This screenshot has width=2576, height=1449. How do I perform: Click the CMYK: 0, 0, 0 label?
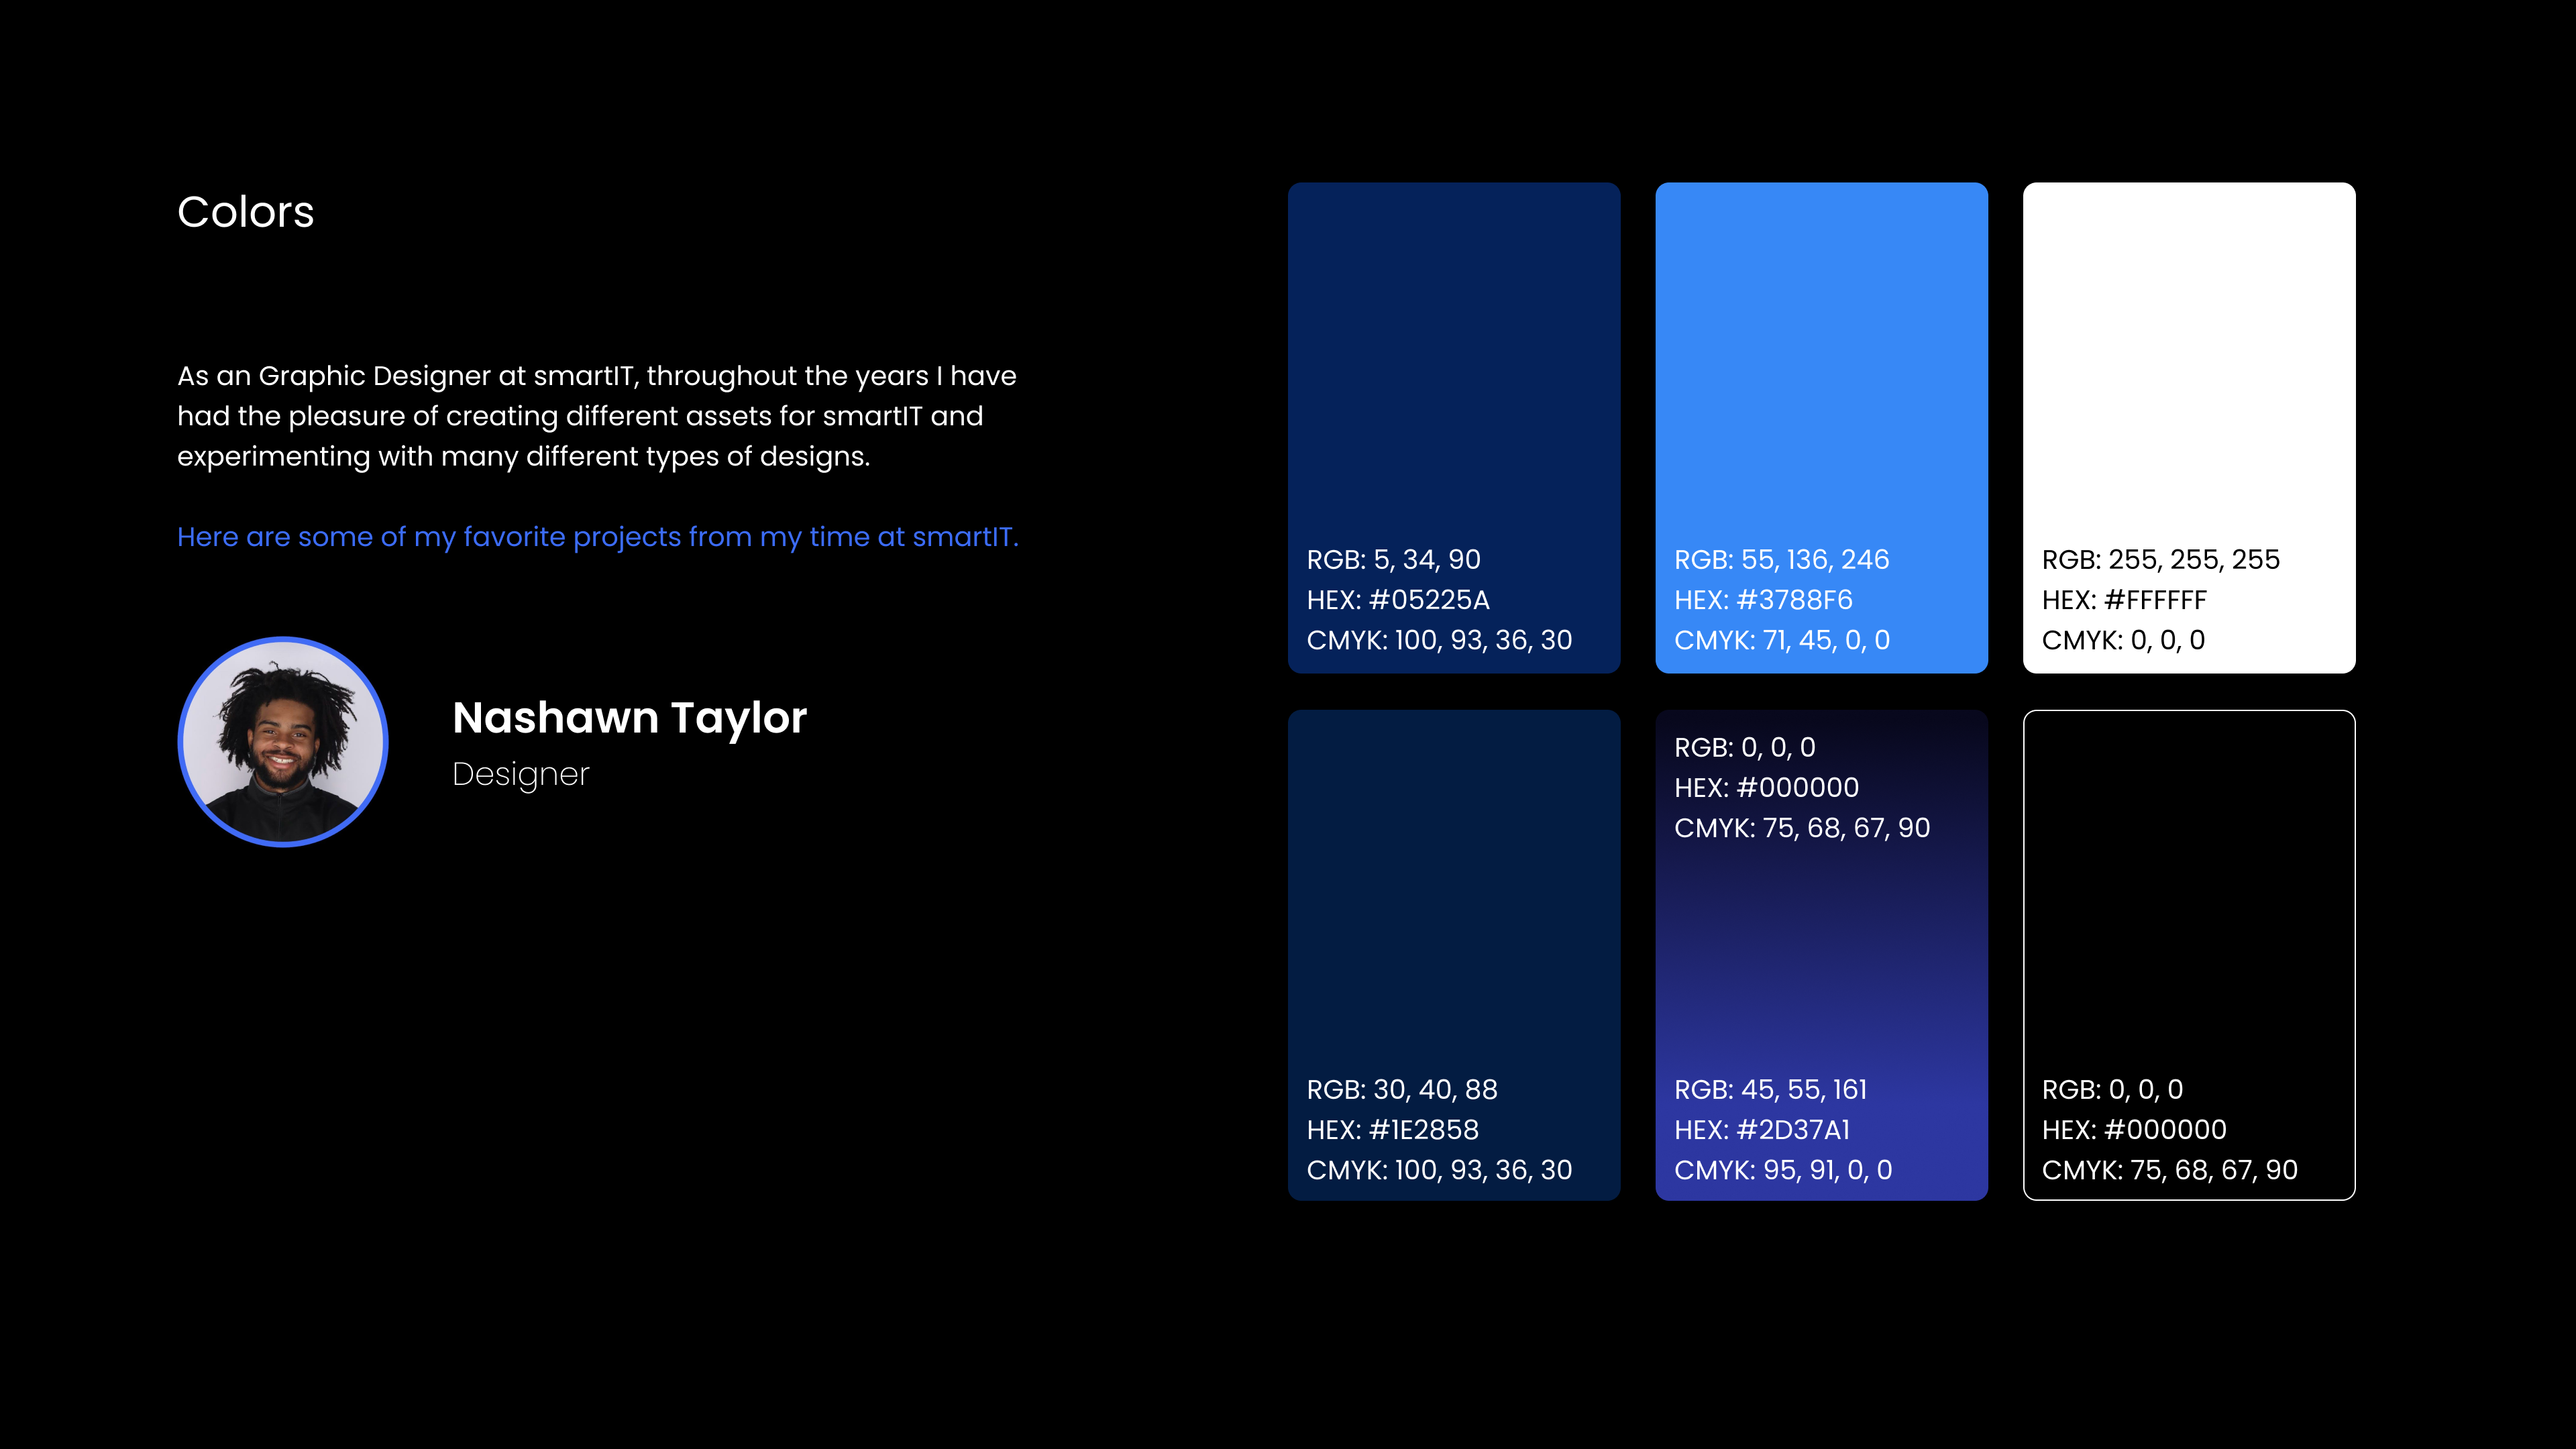click(2122, 640)
